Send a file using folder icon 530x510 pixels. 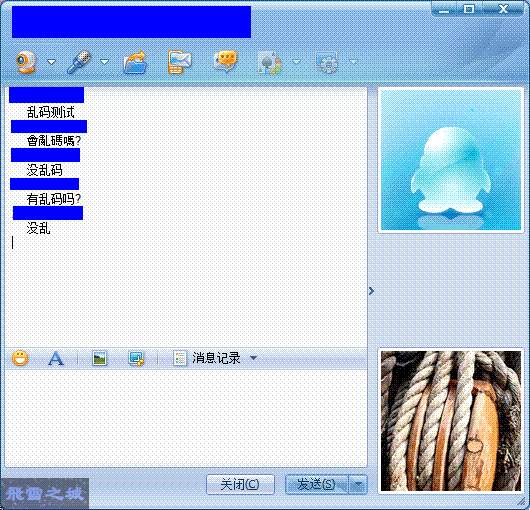coord(135,62)
